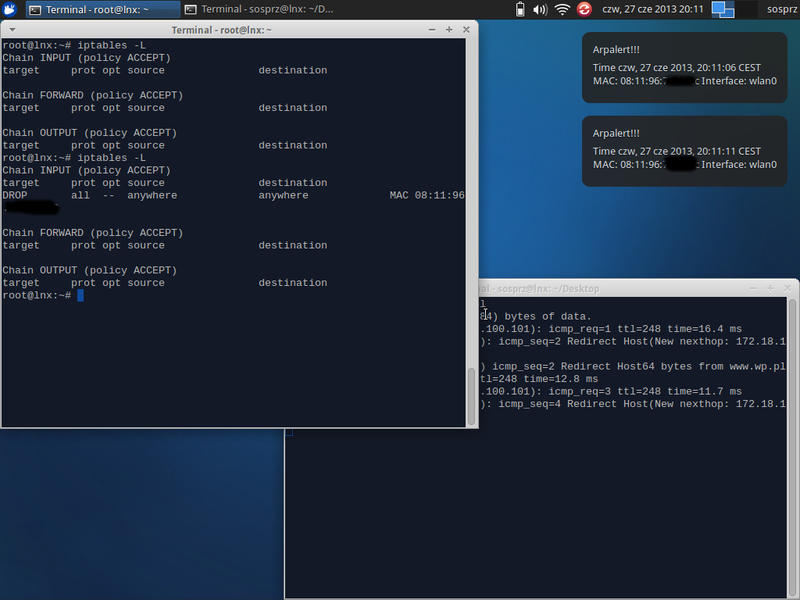Click the last 'Chain OUTPUT (policy ACCEPT)' line
This screenshot has height=600, width=800.
pyautogui.click(x=89, y=270)
